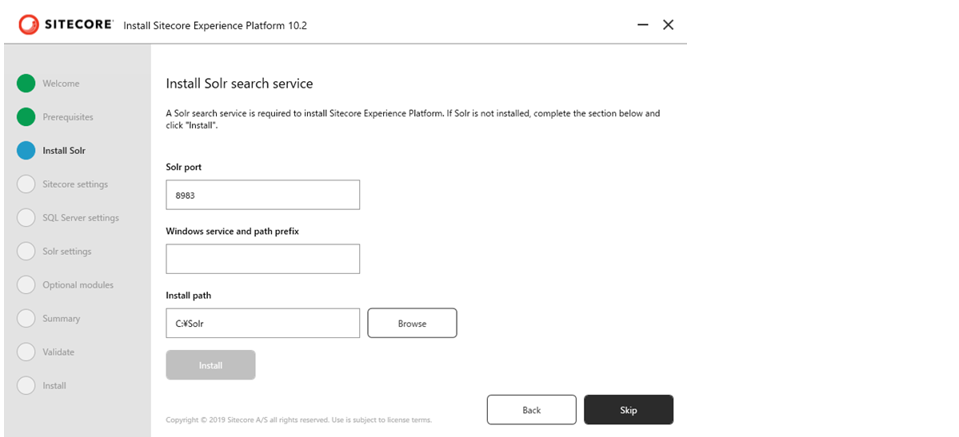This screenshot has width=959, height=437.
Task: Click the Sitecore logo icon
Action: click(28, 24)
